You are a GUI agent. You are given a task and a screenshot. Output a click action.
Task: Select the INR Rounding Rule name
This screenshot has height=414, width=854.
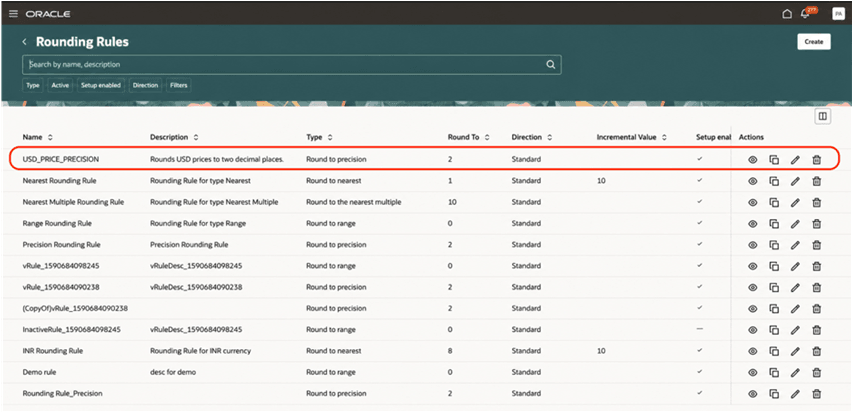coord(53,351)
